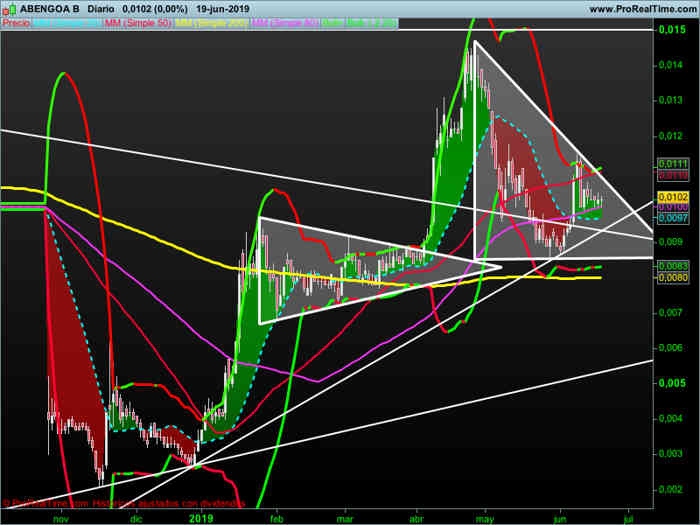Click the dic label on time axis
This screenshot has width=700, height=525.
point(136,519)
